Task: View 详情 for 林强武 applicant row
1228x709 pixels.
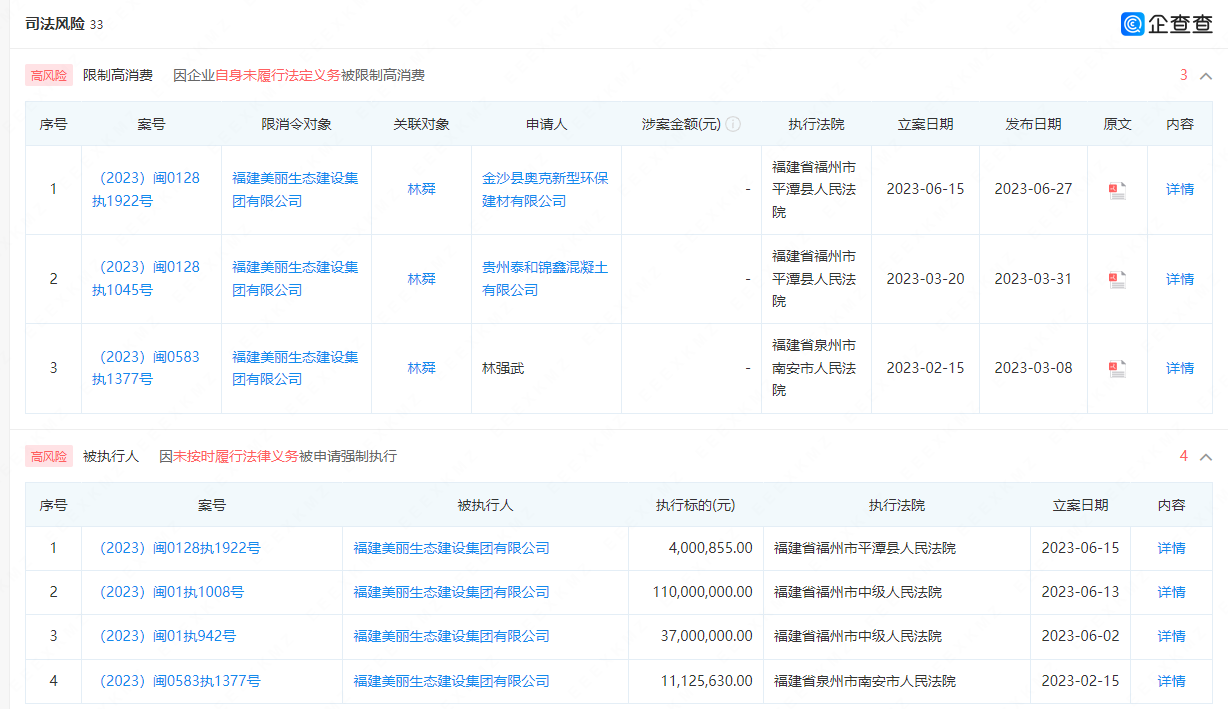Action: [1179, 368]
